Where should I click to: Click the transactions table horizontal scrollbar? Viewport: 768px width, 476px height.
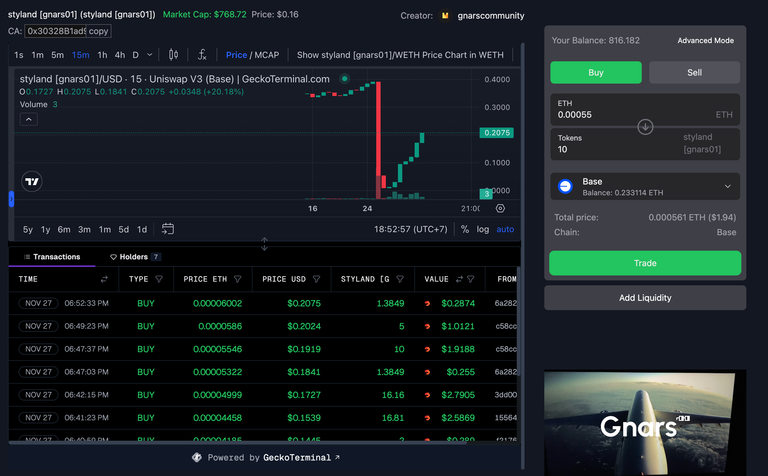(x=237, y=442)
